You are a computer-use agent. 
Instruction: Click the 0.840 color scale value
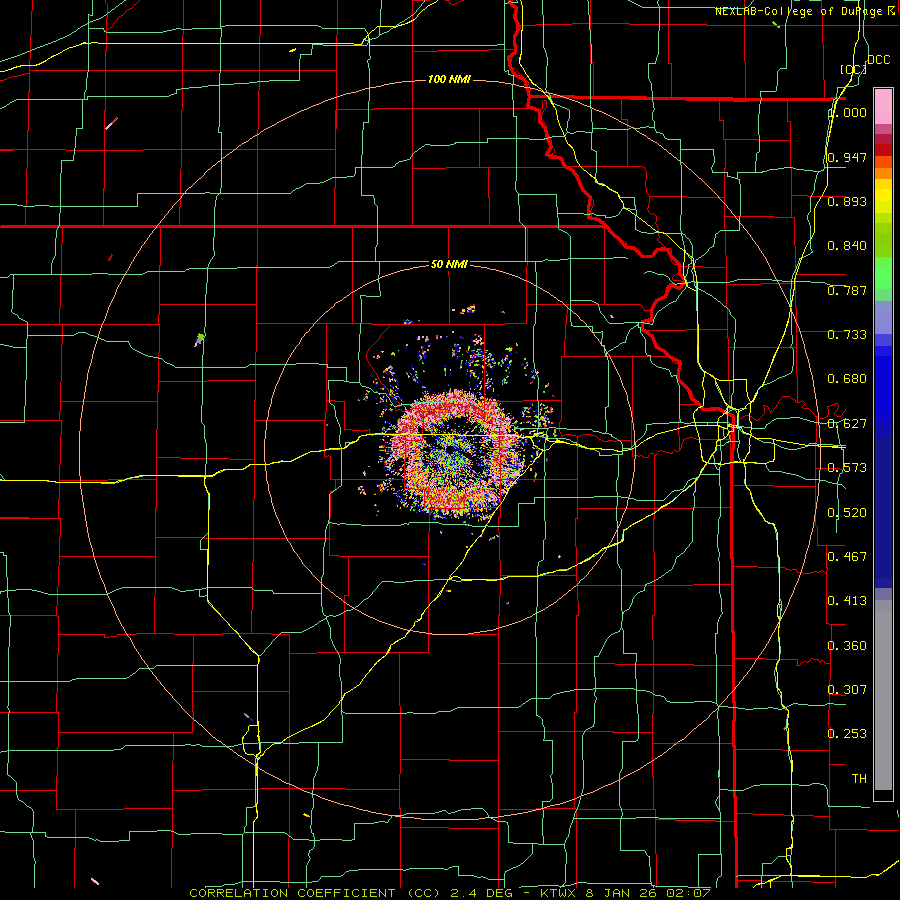847,246
